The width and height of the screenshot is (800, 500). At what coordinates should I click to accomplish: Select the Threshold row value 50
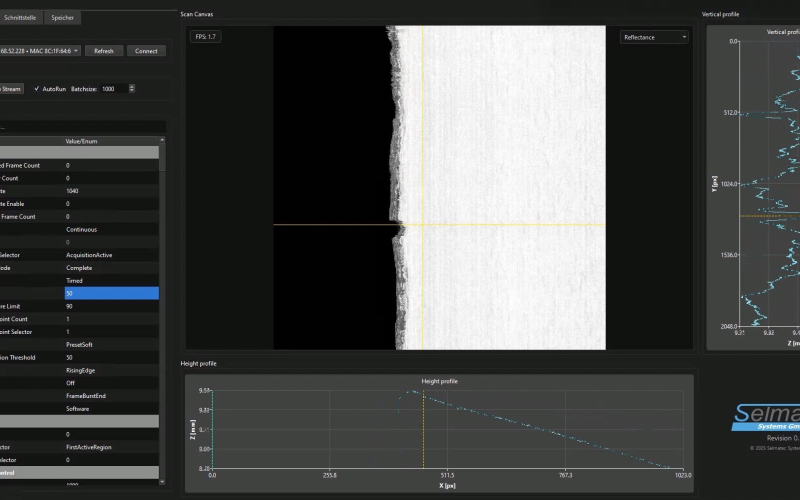111,358
